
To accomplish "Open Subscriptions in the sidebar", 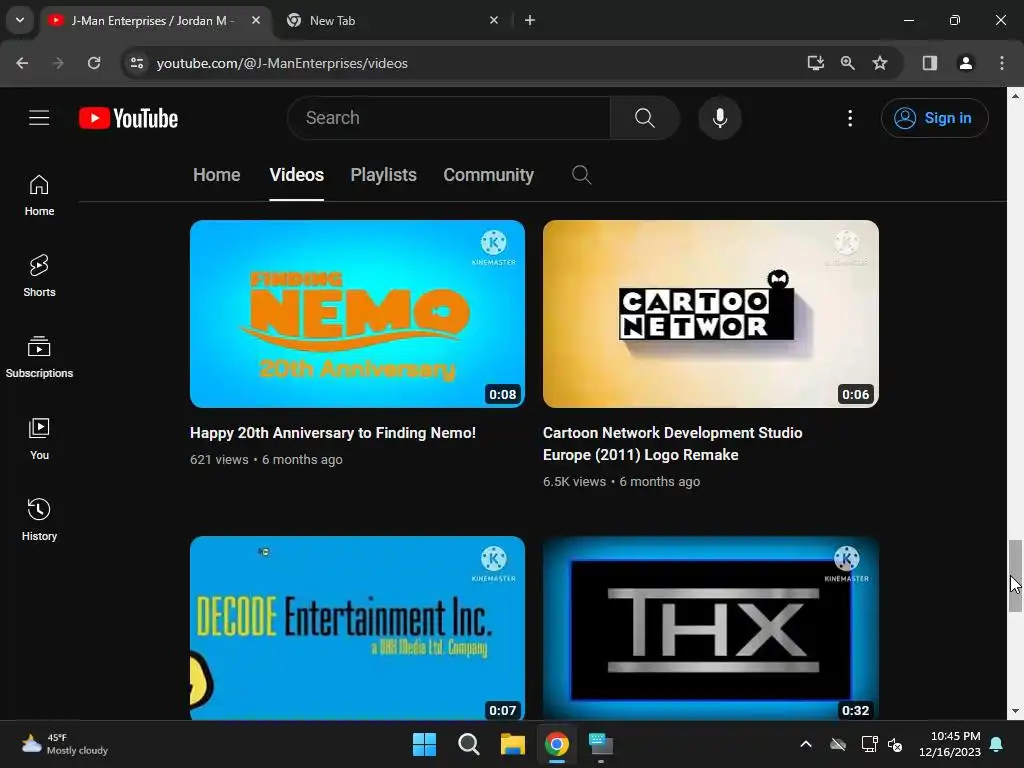I will (x=39, y=357).
